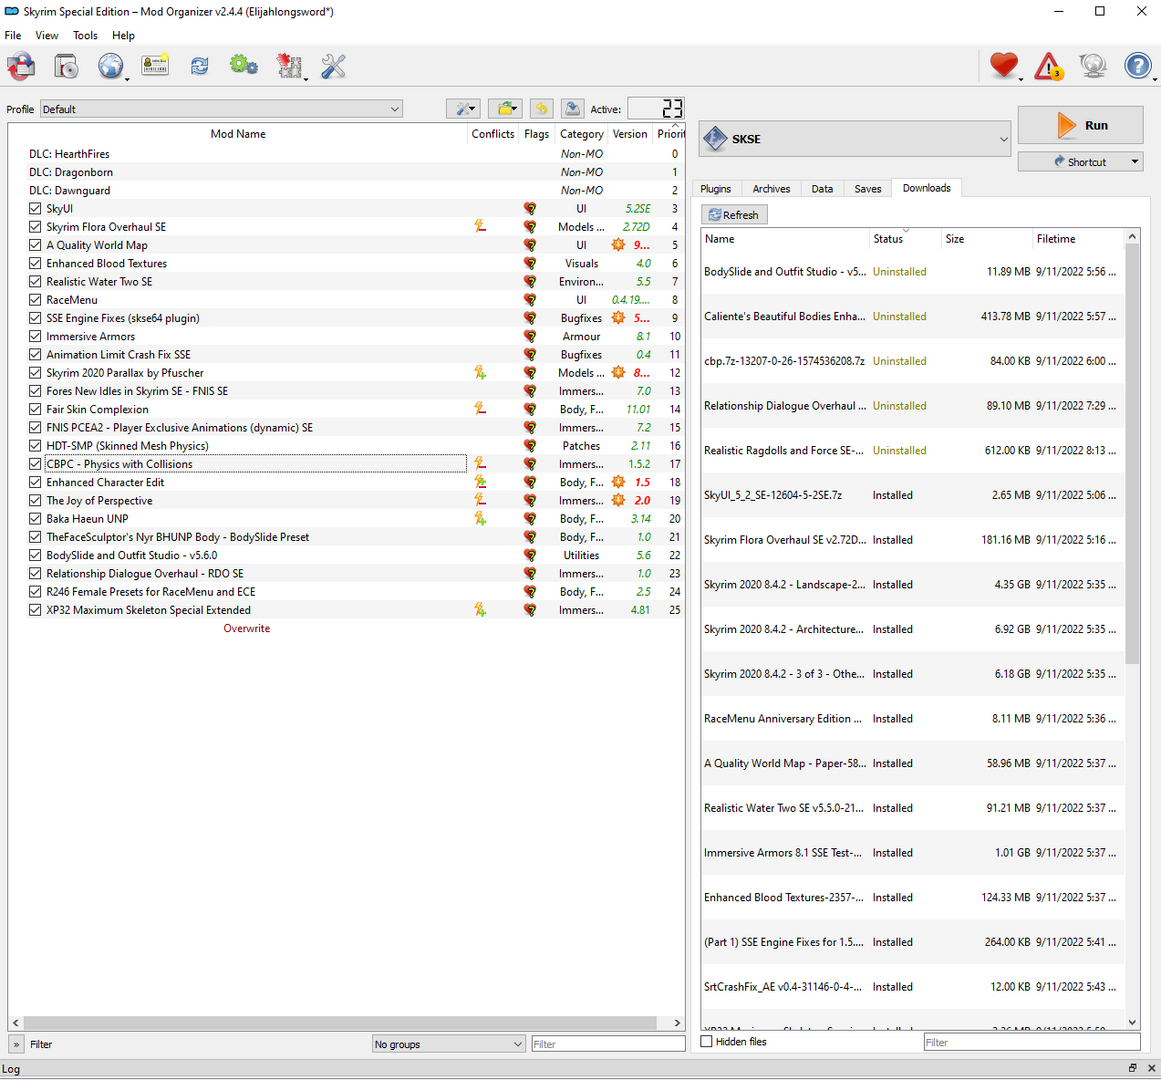Image resolution: width=1161 pixels, height=1080 pixels.
Task: Click the restore backup yellow arrow icon
Action: coord(541,109)
